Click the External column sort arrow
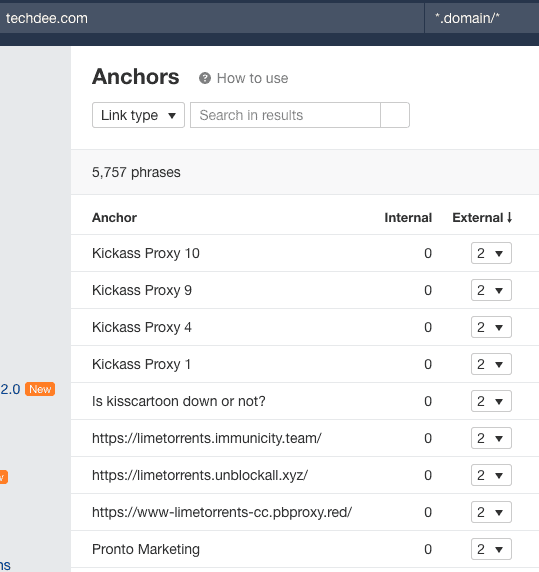This screenshot has height=572, width=539. coord(509,217)
